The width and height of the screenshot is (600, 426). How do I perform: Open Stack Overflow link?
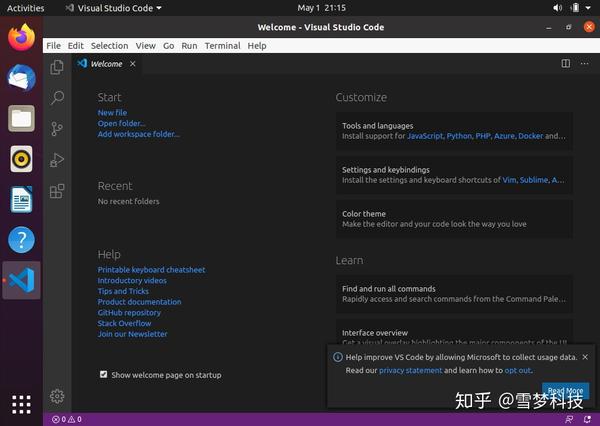tap(124, 323)
